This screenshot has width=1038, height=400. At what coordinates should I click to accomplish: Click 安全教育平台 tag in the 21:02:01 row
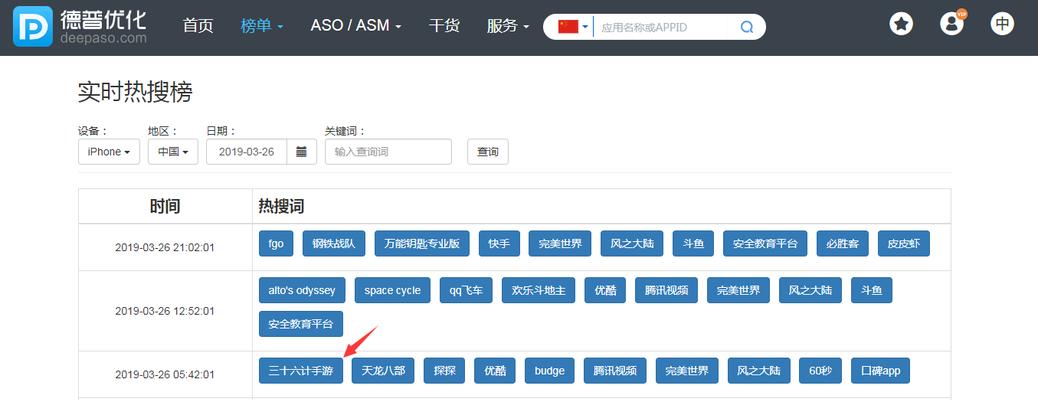point(765,244)
